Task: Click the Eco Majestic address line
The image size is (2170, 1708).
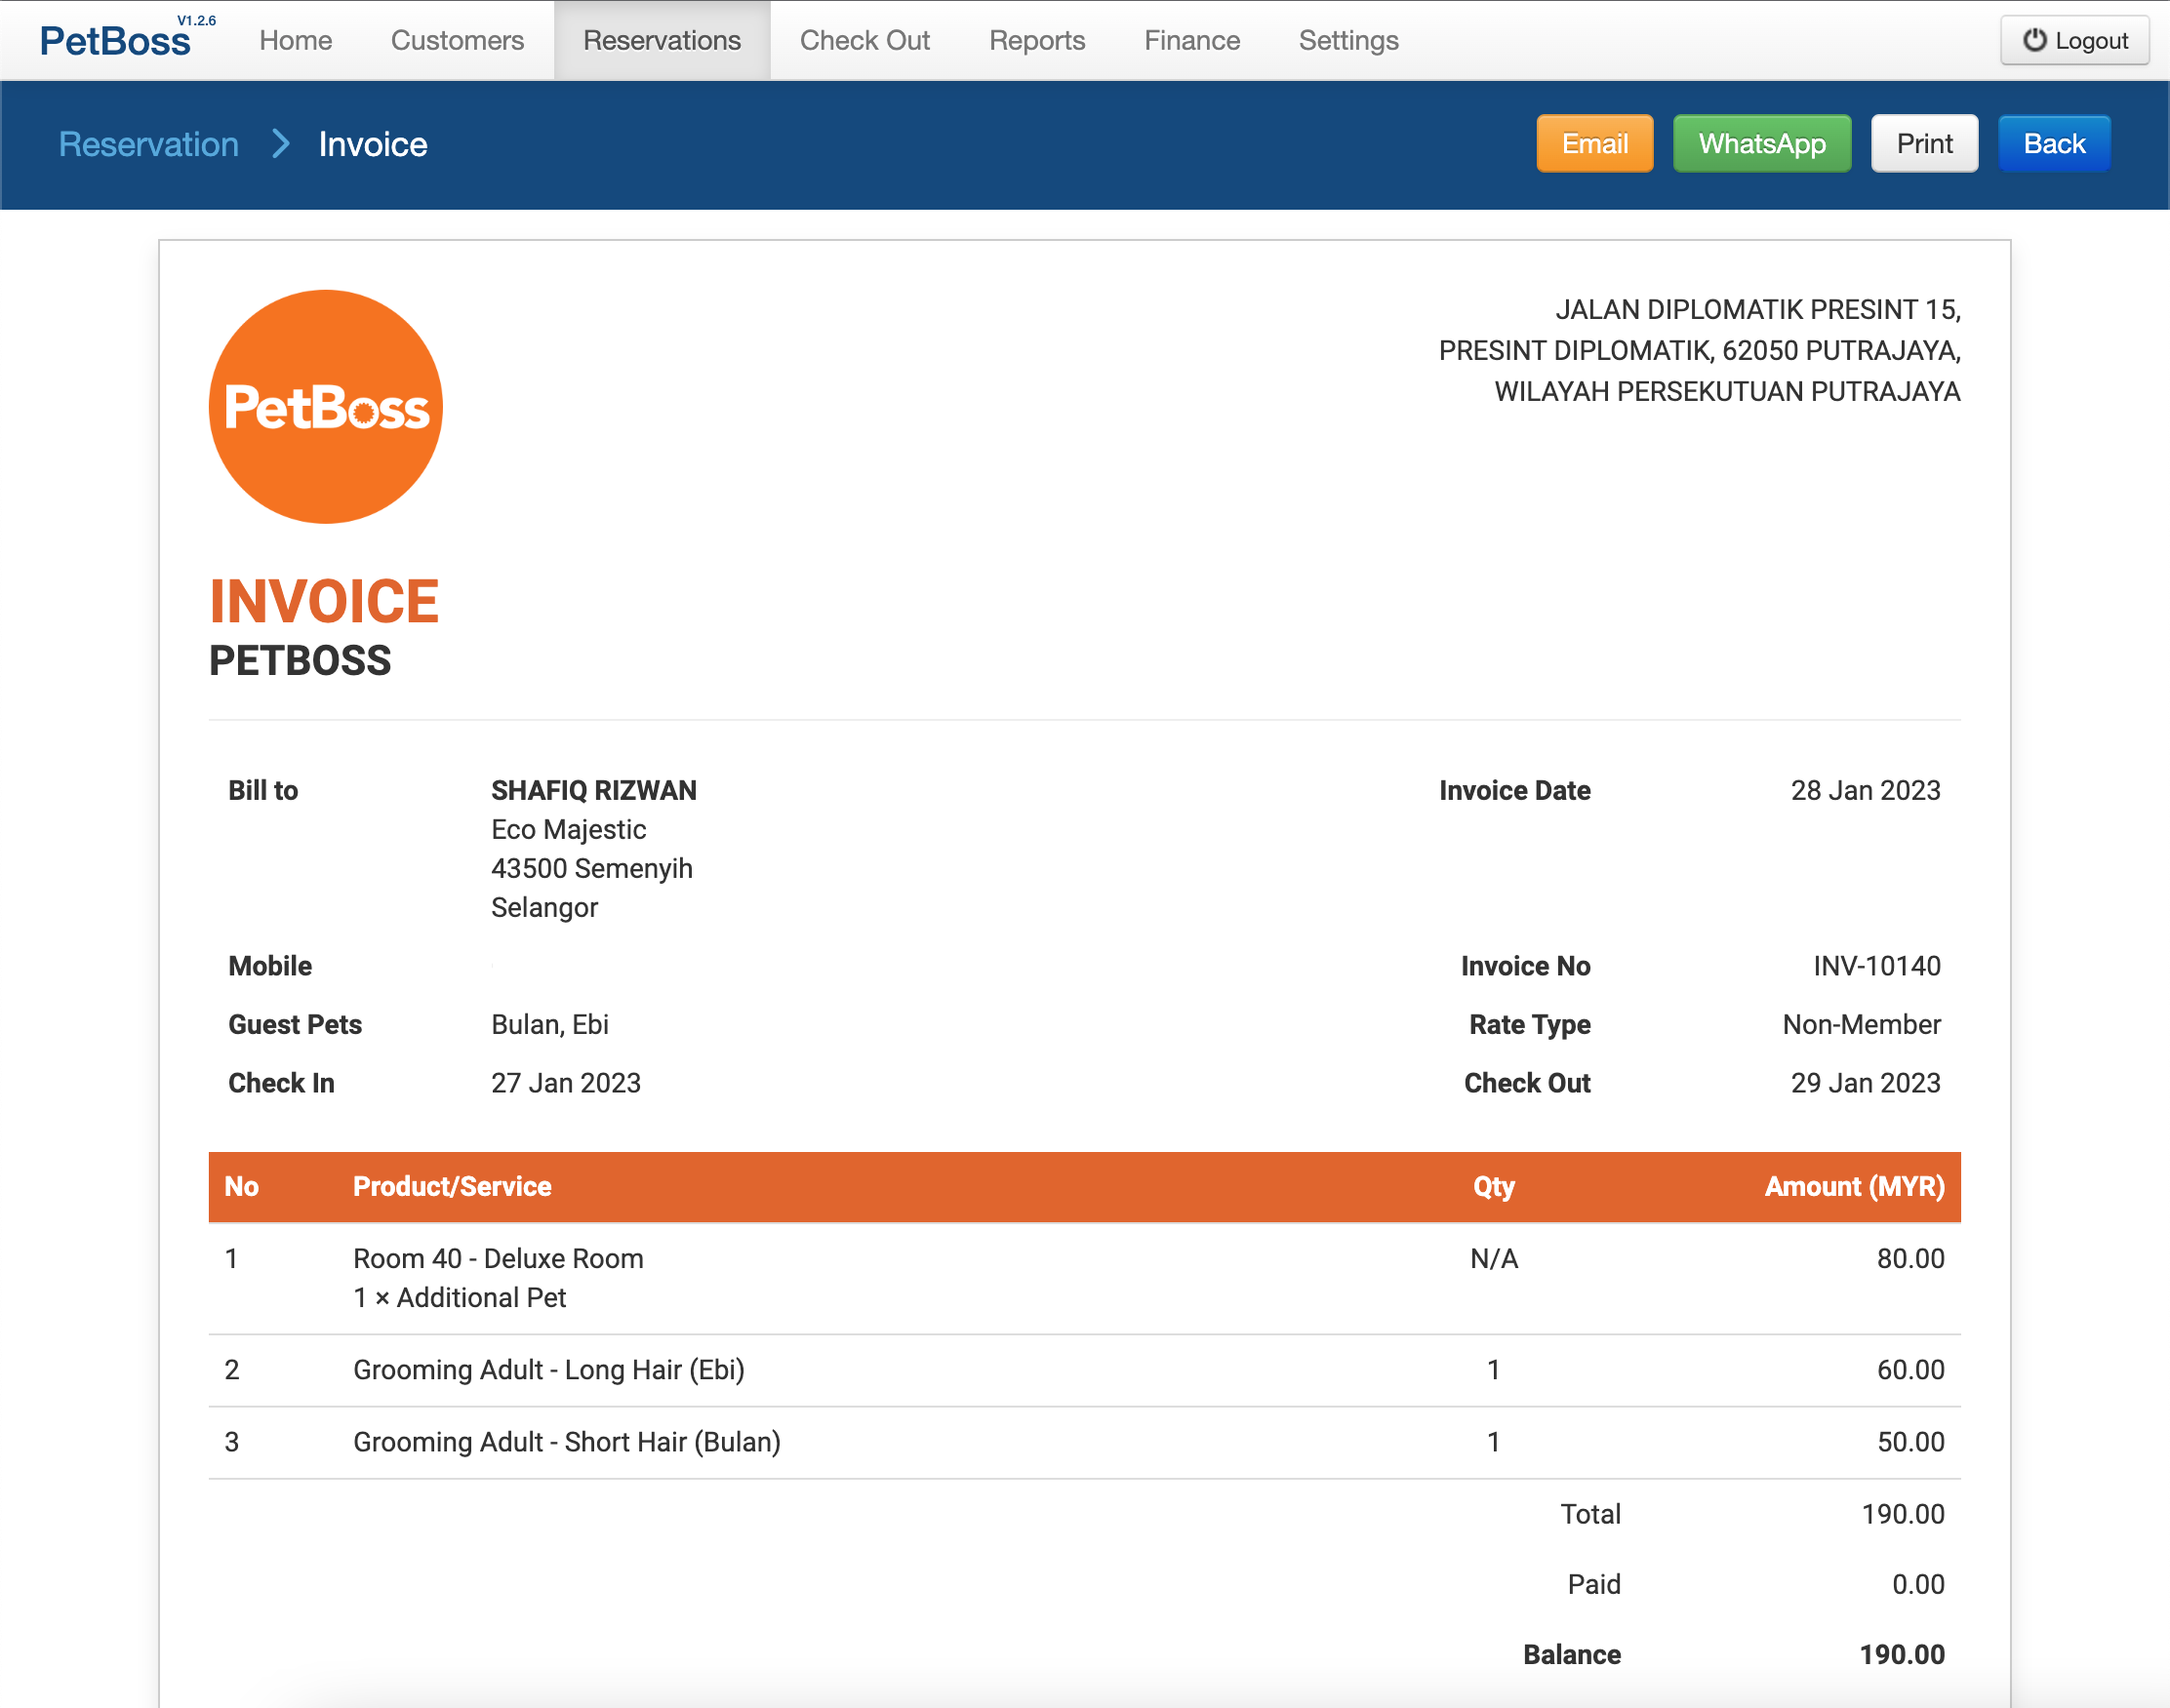Action: click(x=568, y=829)
